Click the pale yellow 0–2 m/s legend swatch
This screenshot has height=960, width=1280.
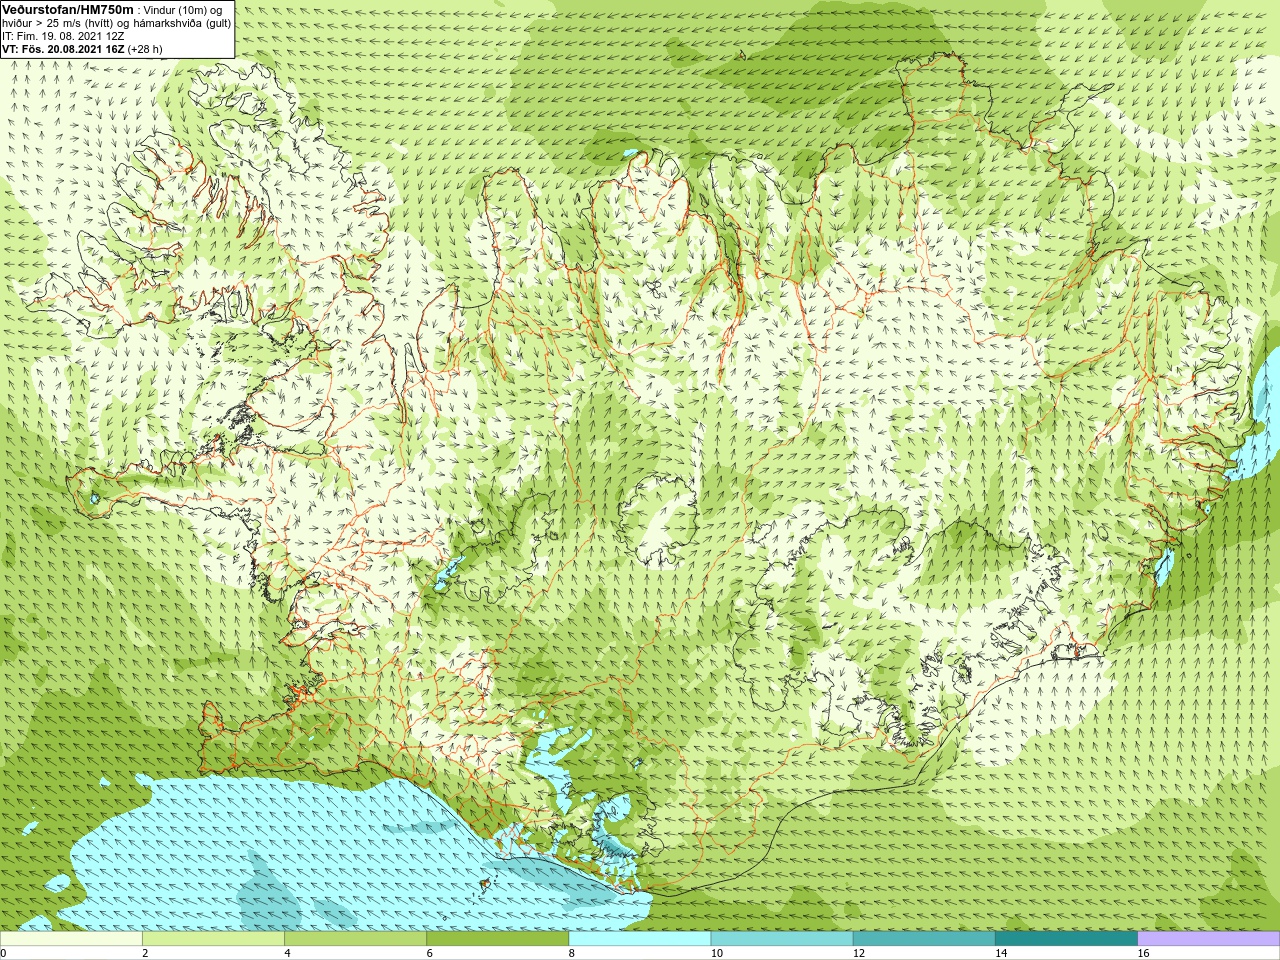coord(71,939)
